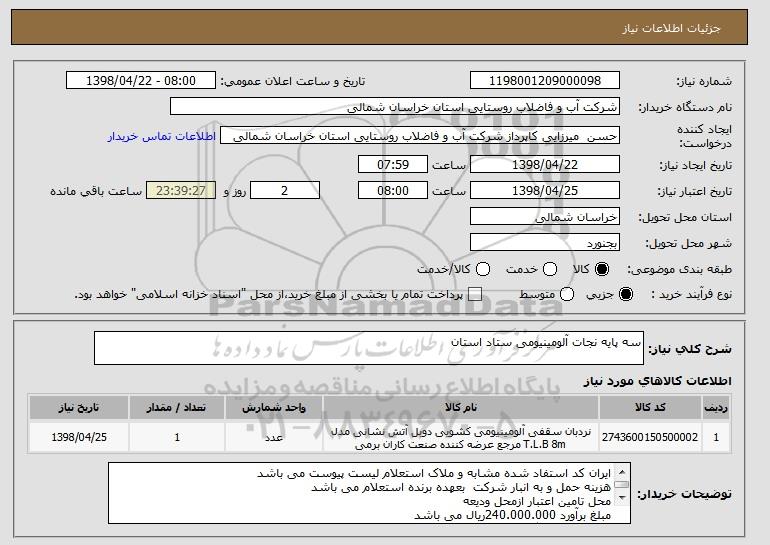Click the note line مبلغ برآورد 240.000.000ریال
This screenshot has height=545, width=770.
[512, 515]
